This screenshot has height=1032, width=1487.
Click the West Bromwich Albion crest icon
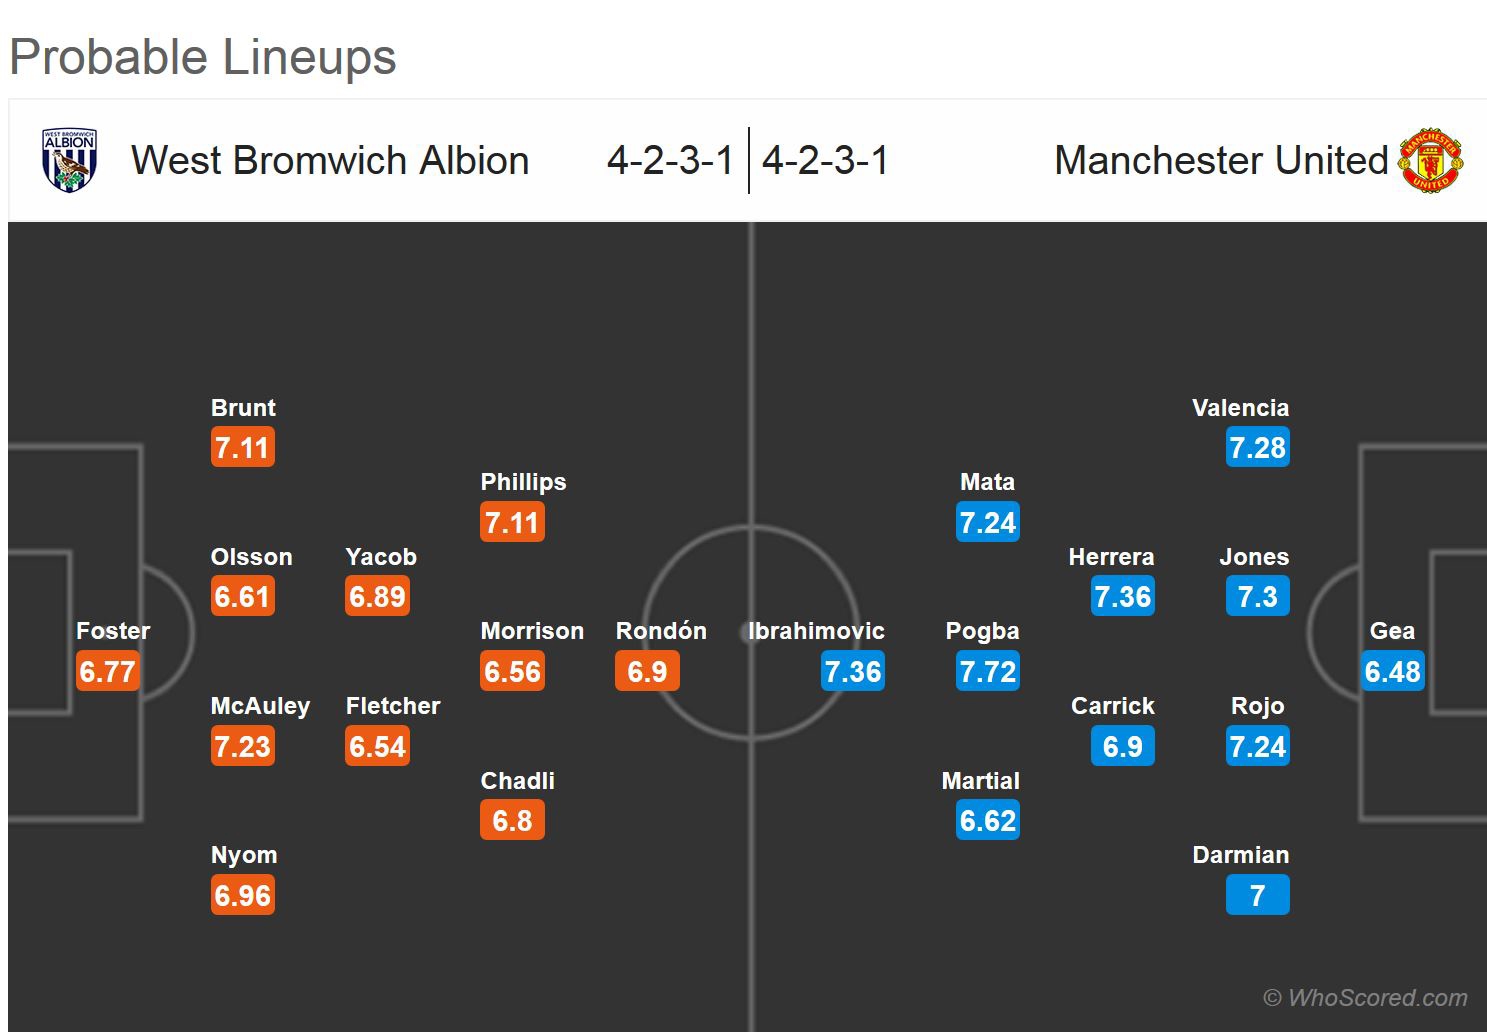pyautogui.click(x=69, y=160)
